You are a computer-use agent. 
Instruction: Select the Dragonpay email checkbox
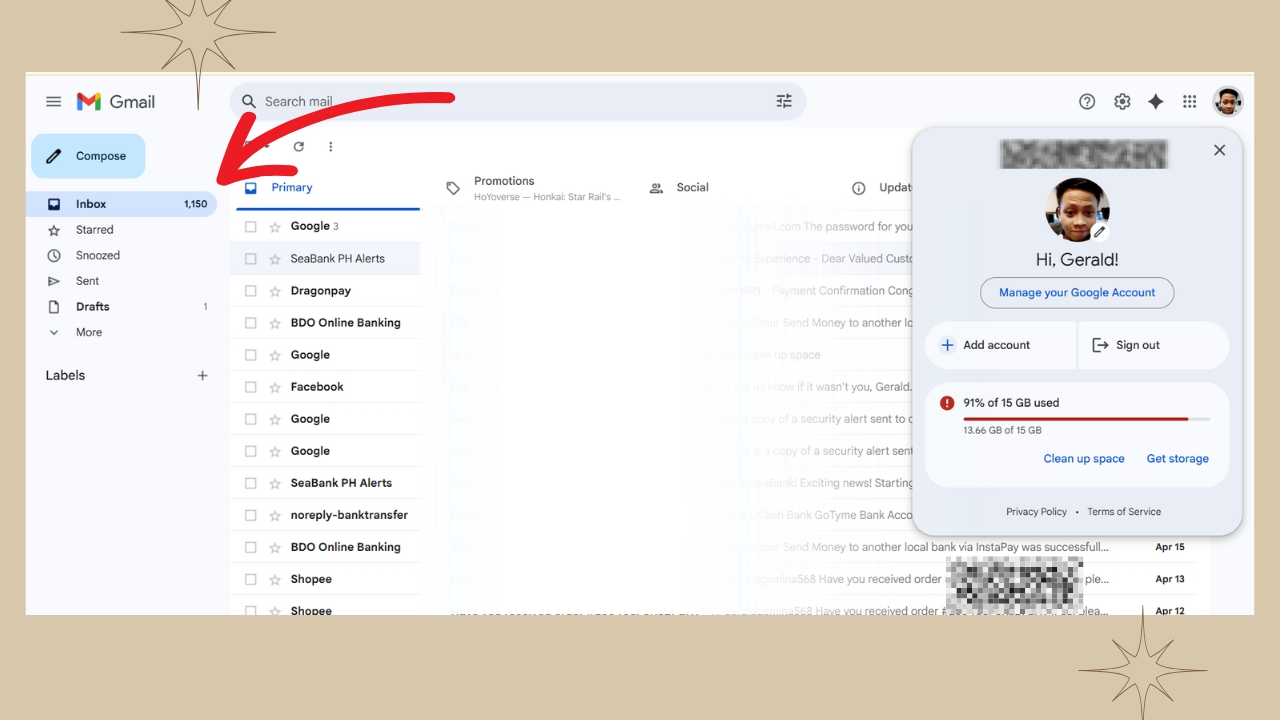[251, 291]
